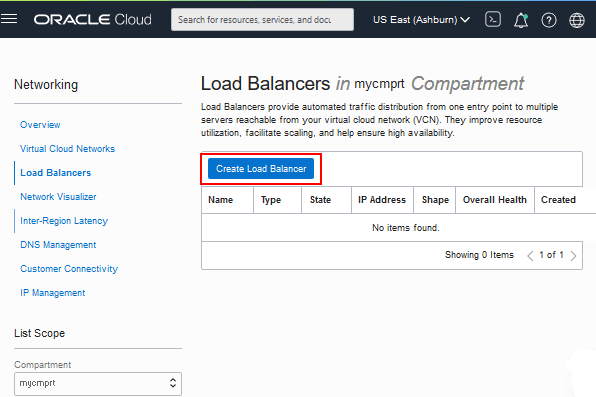Click the '1 of 1' page indicator

[551, 255]
